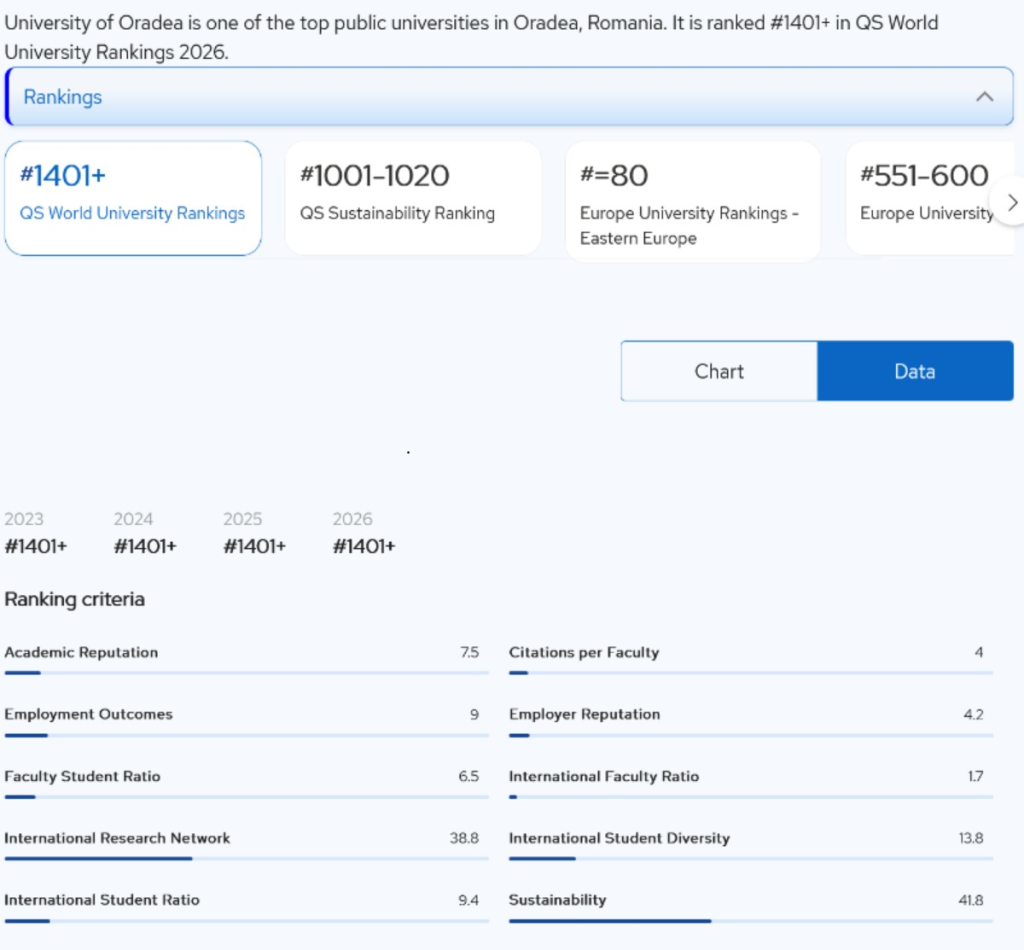
Task: Select the QS World University Rankings card
Action: (x=133, y=198)
